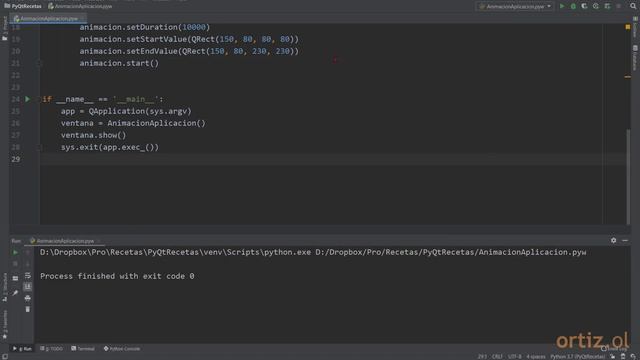Image resolution: width=640 pixels, height=360 pixels.
Task: Click the AnimacionAplicacion.pyw breadcrumb in the navigation bar
Action: [80, 6]
